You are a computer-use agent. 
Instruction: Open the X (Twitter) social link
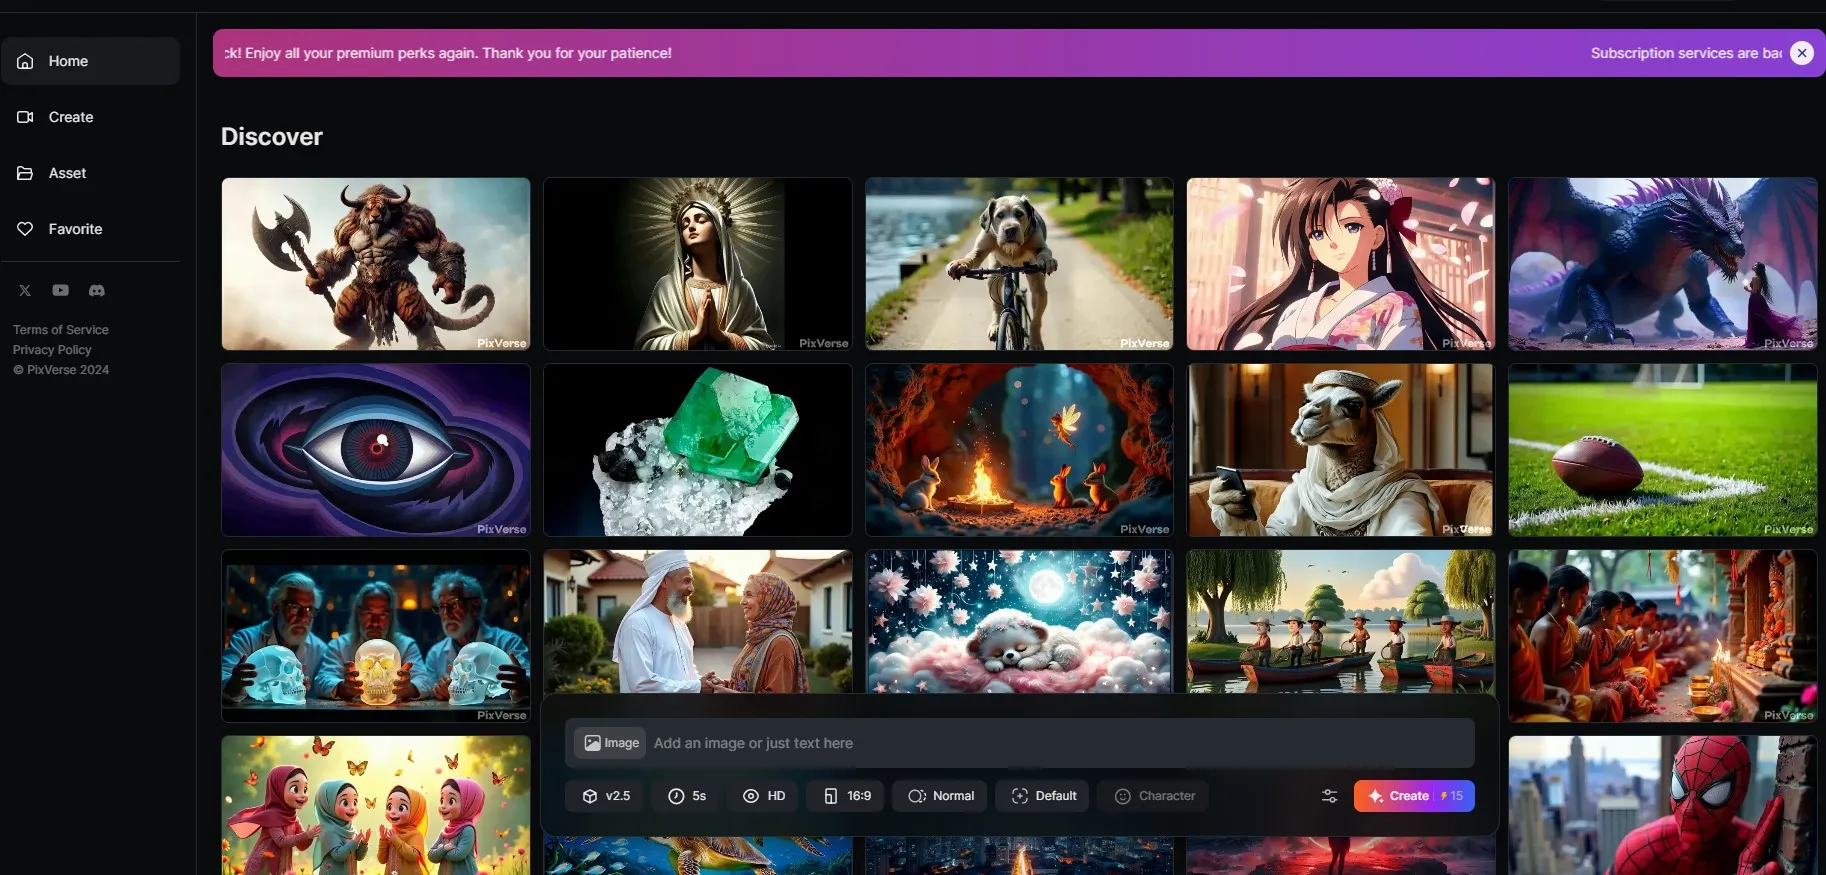[x=25, y=291]
